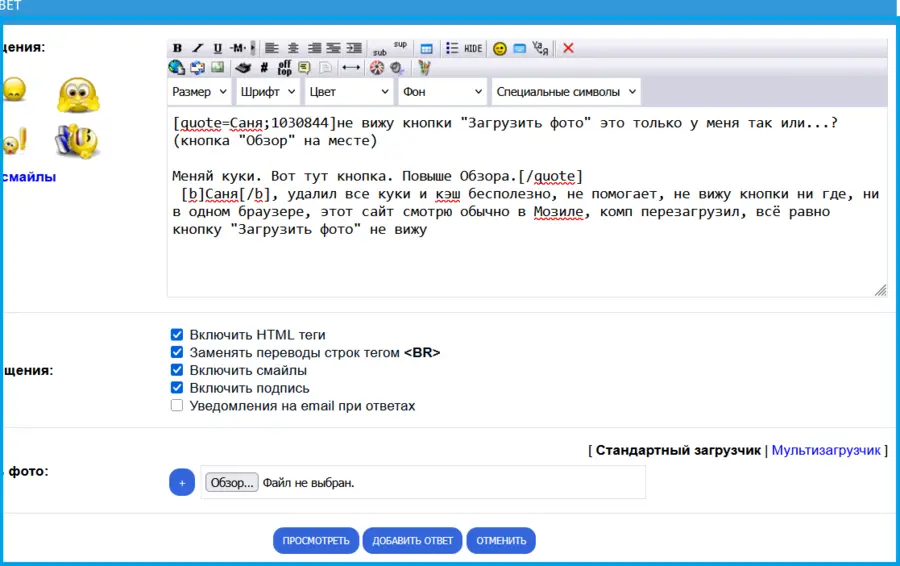The height and width of the screenshot is (566, 900).
Task: Click the red X clear formatting icon
Action: click(568, 48)
